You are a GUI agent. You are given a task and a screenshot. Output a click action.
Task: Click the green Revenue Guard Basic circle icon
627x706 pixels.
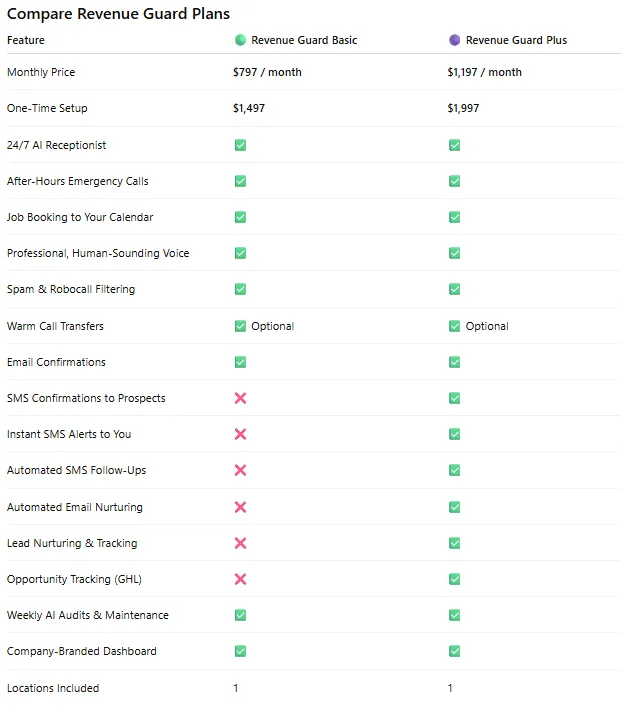[x=240, y=41]
